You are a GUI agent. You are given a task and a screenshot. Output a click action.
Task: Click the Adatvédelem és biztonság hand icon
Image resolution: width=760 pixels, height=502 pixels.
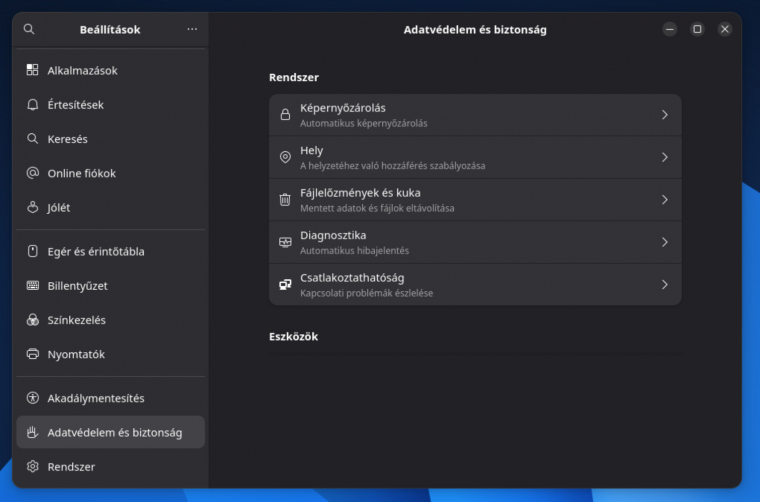(x=32, y=432)
